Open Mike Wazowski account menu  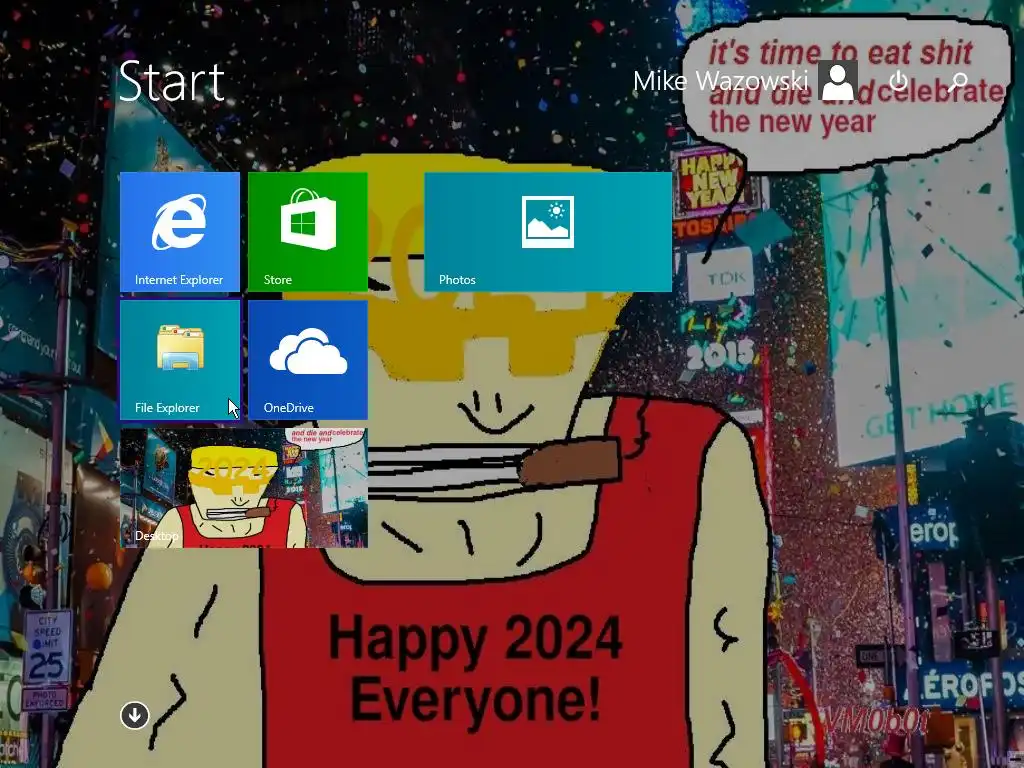(721, 81)
